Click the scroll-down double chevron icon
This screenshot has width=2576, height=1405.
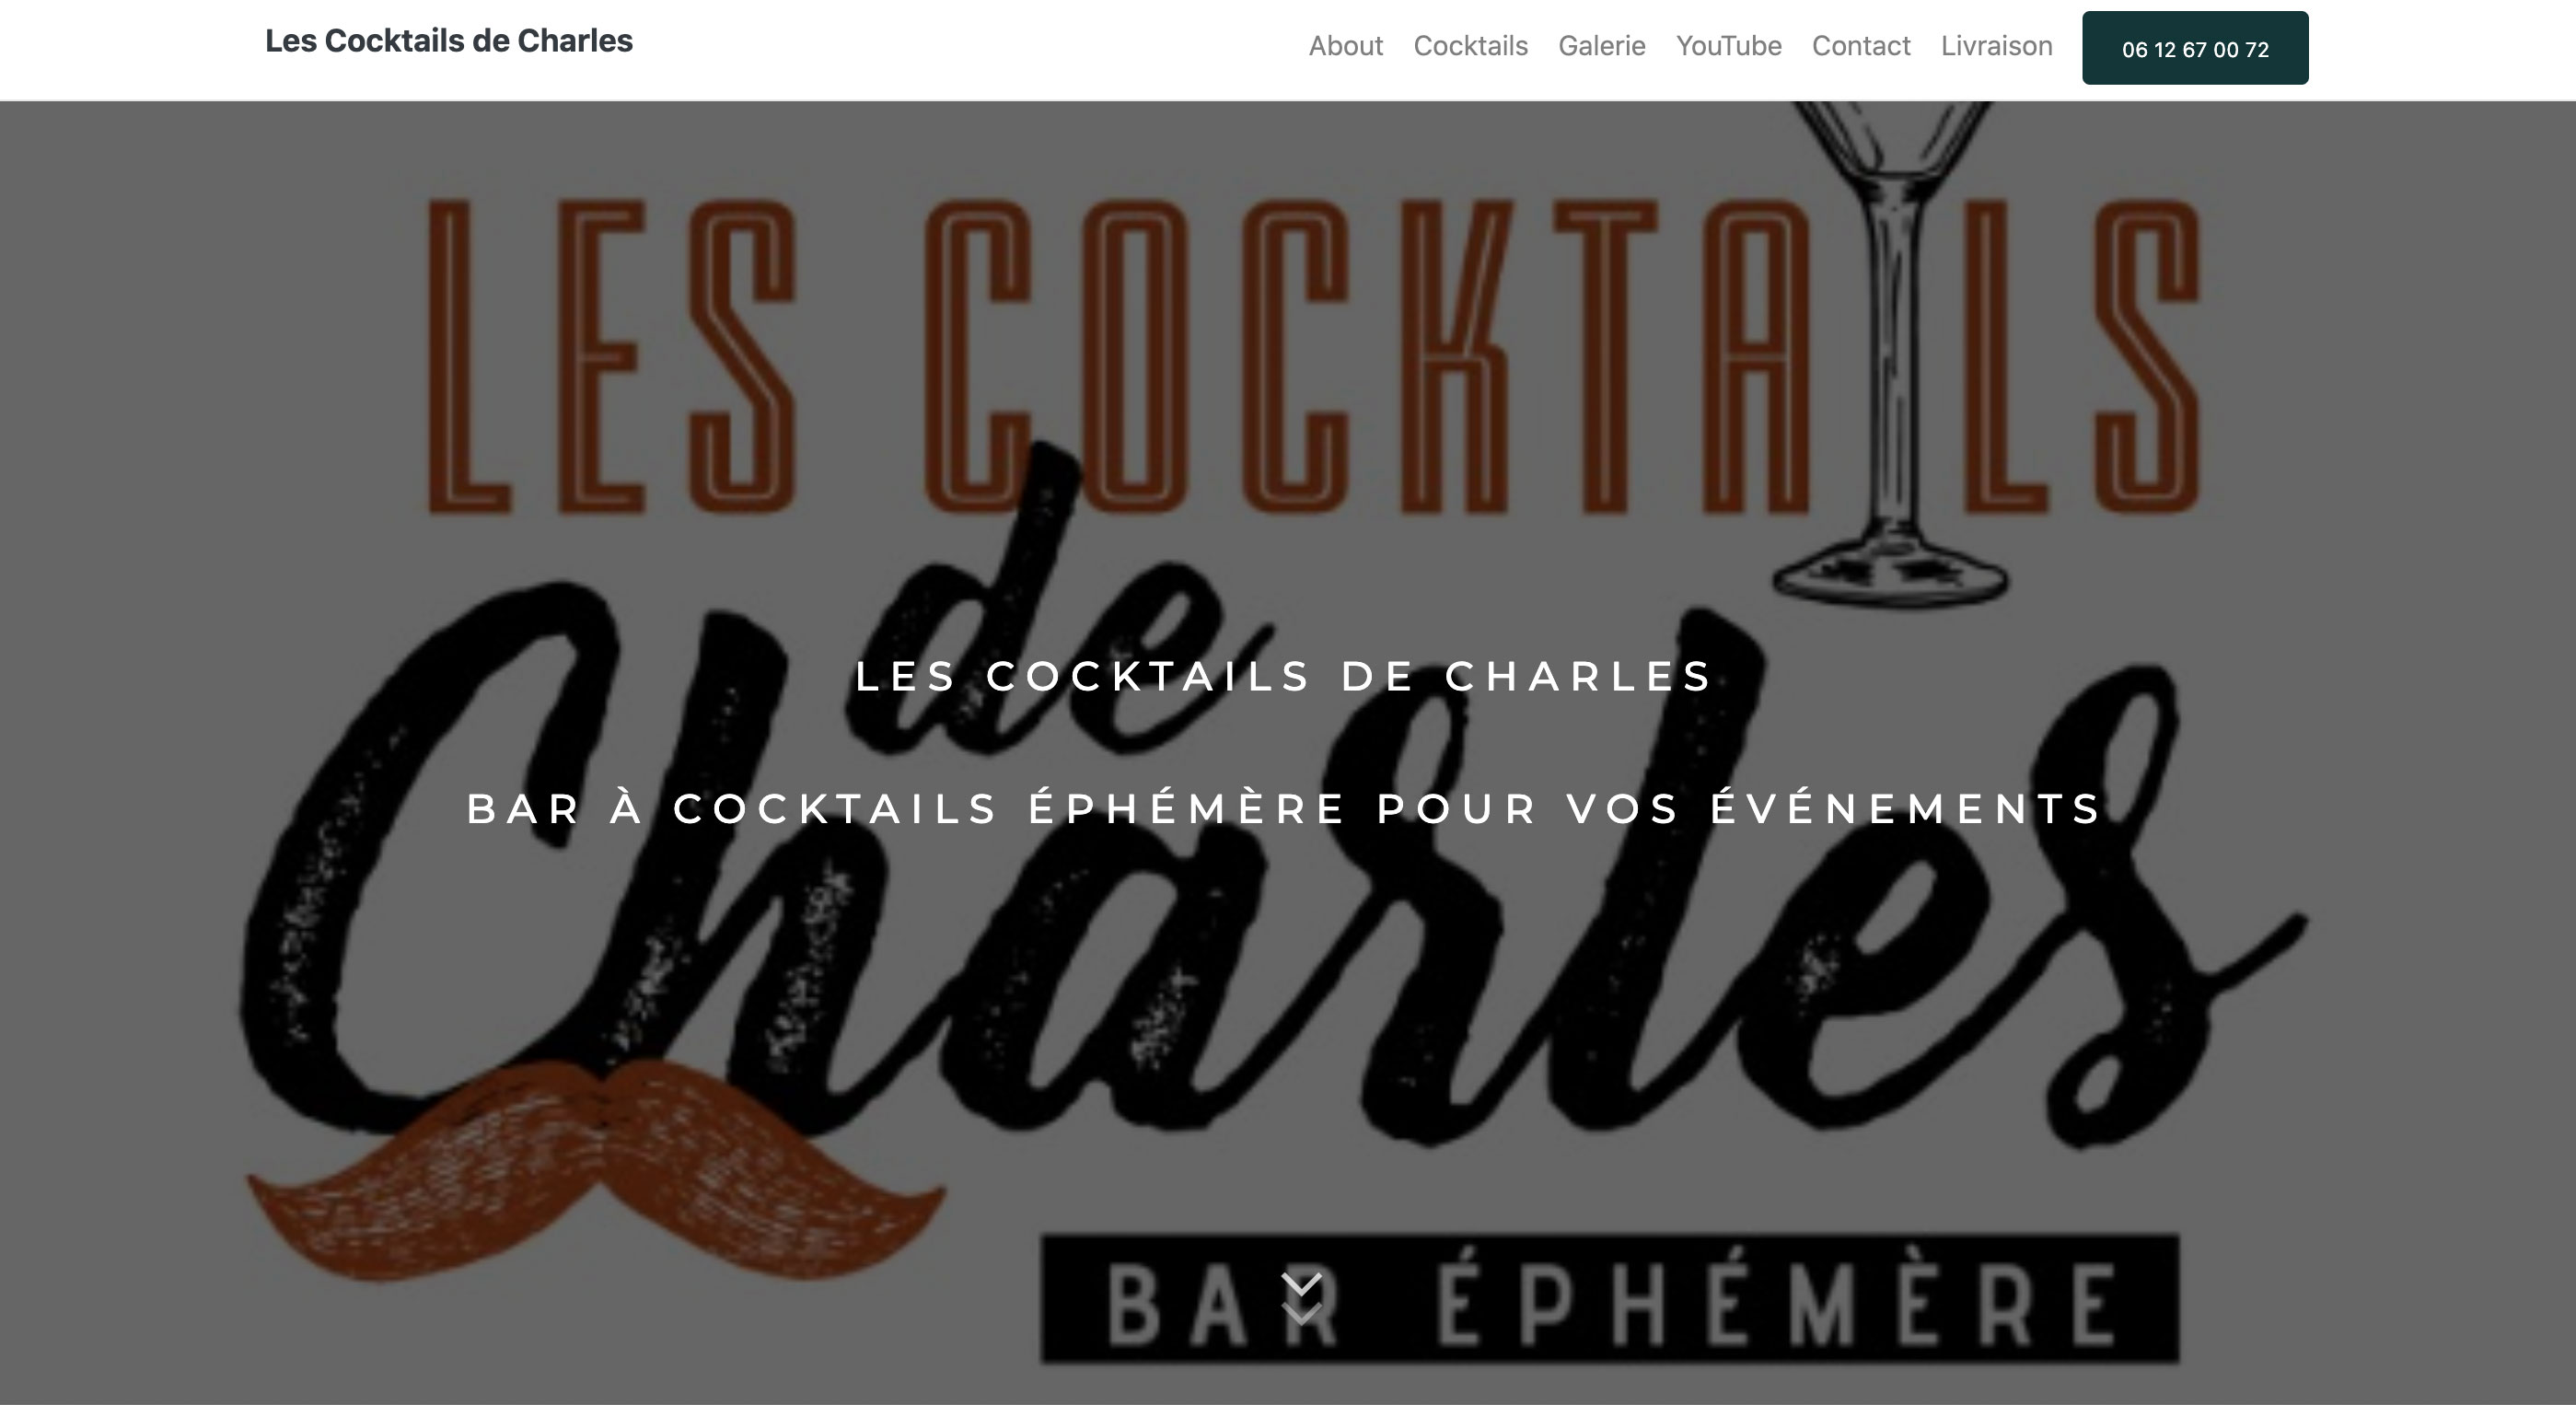1302,1298
